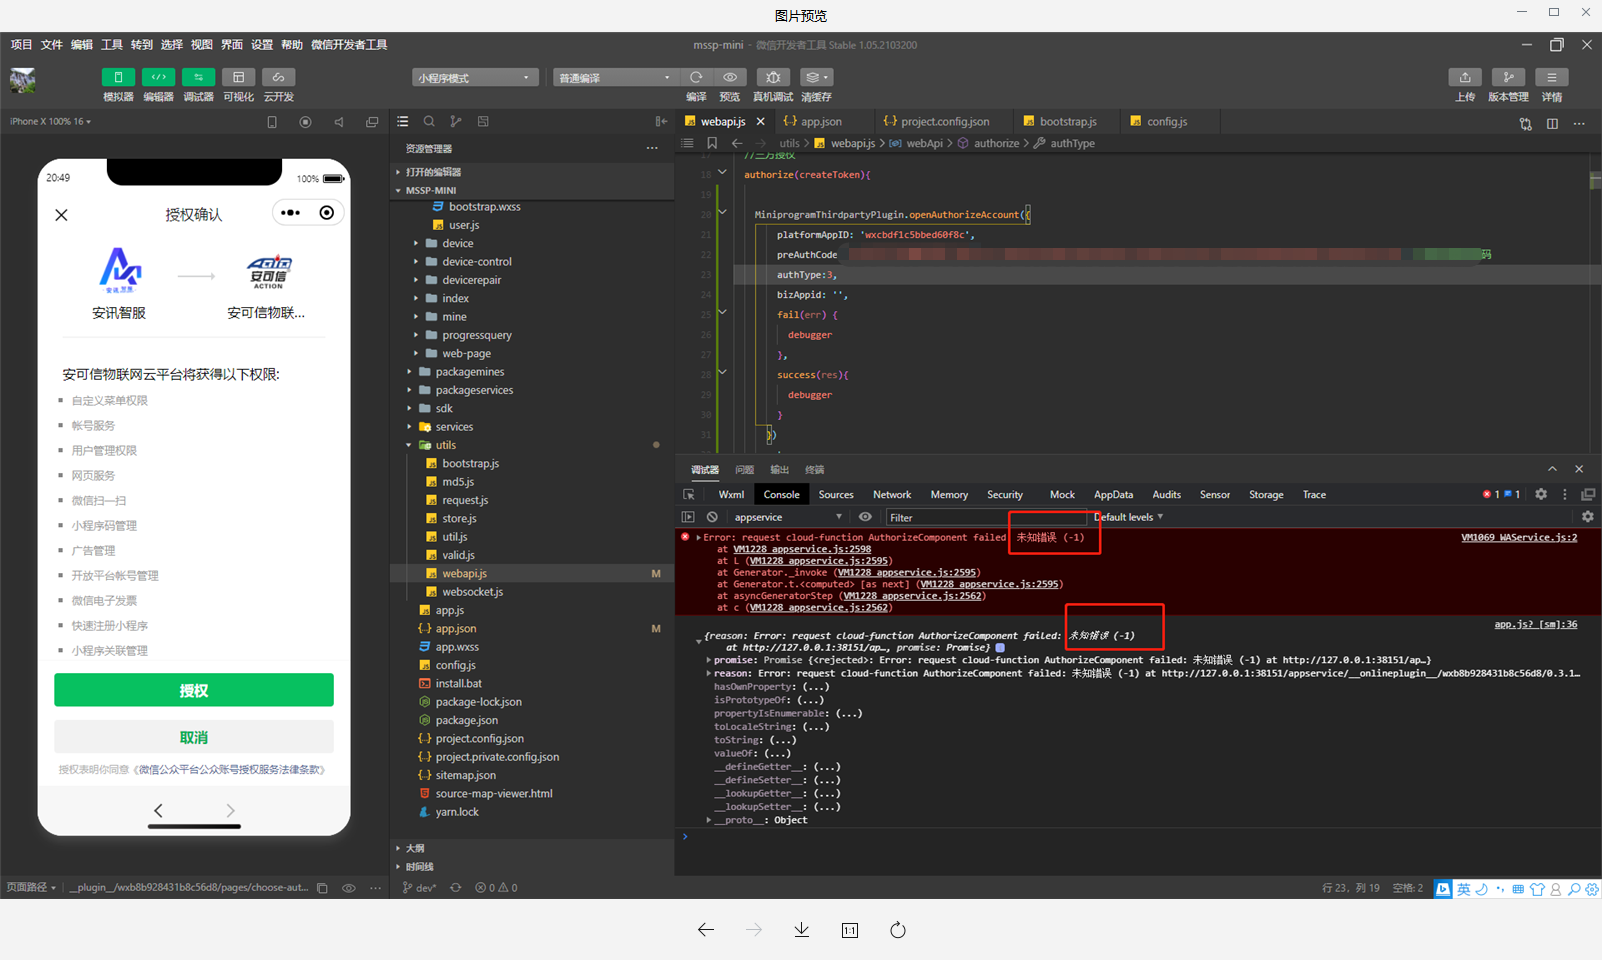Copy the page path in the status bar
Screen dimensions: 1602x960
tap(322, 888)
